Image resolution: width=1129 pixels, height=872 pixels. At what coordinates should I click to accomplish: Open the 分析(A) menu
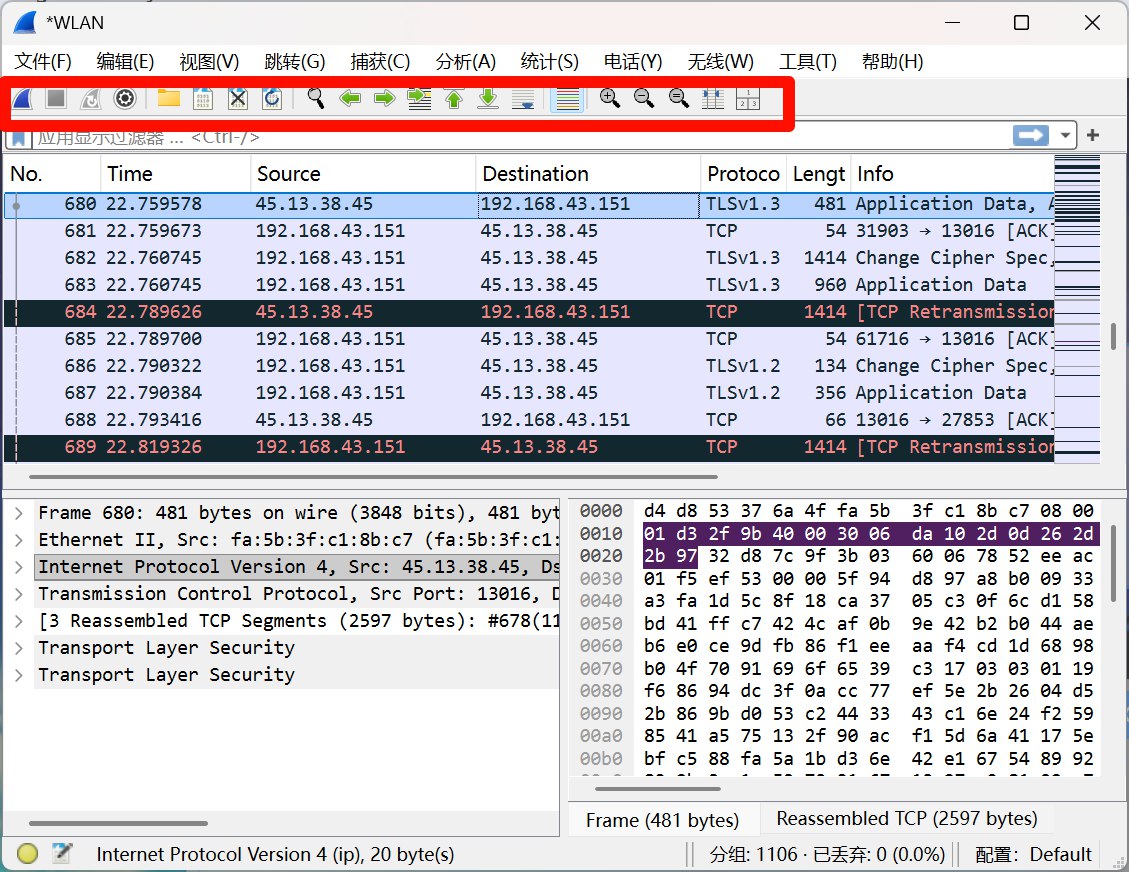pos(466,62)
